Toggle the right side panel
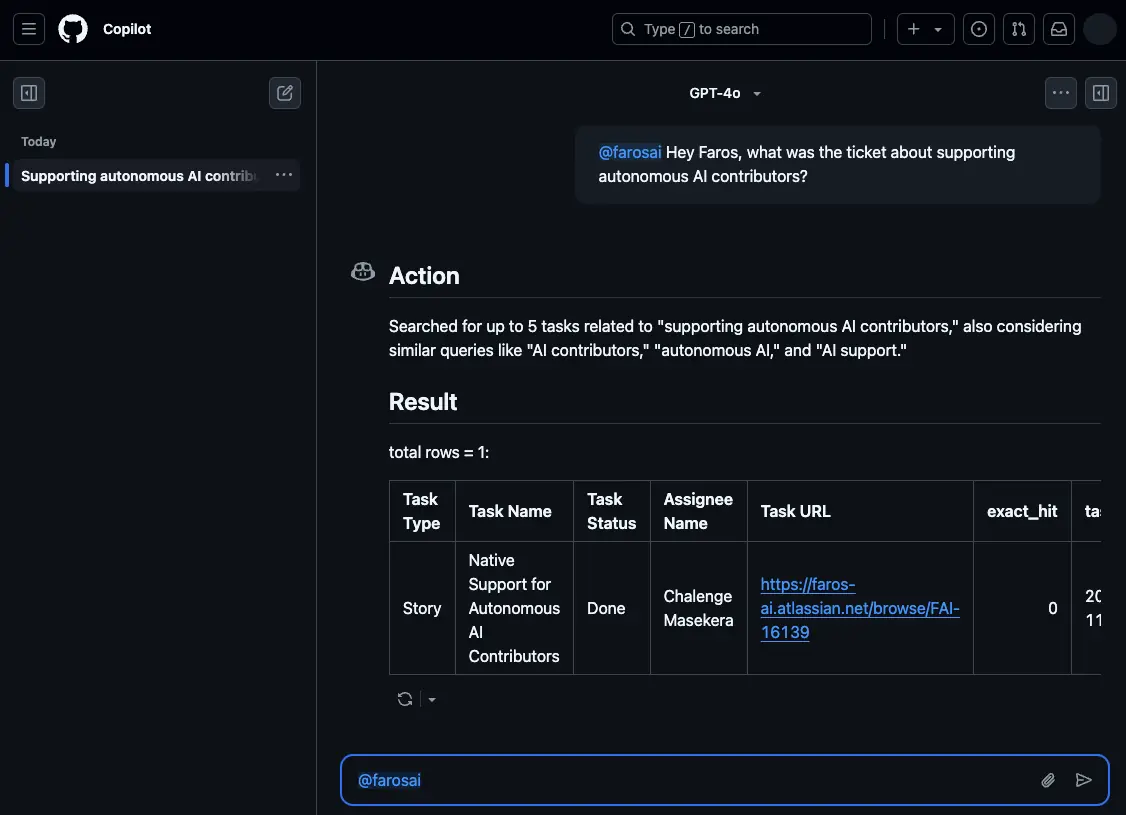The image size is (1126, 815). [1100, 92]
